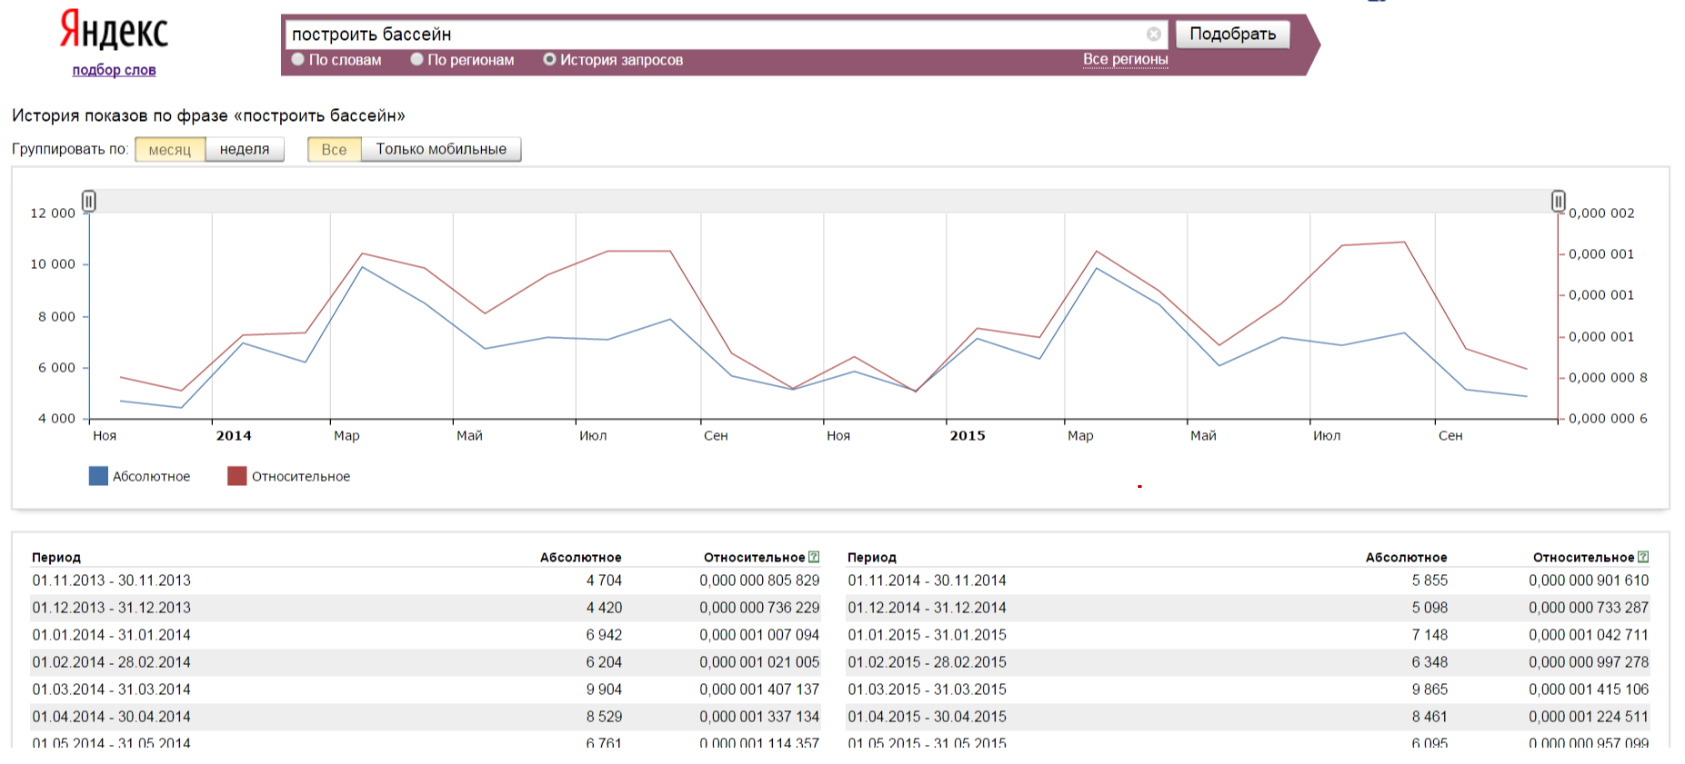Screen dimensions: 1685x764
Task: Click help icon beside right Относительное column header
Action: click(1643, 557)
